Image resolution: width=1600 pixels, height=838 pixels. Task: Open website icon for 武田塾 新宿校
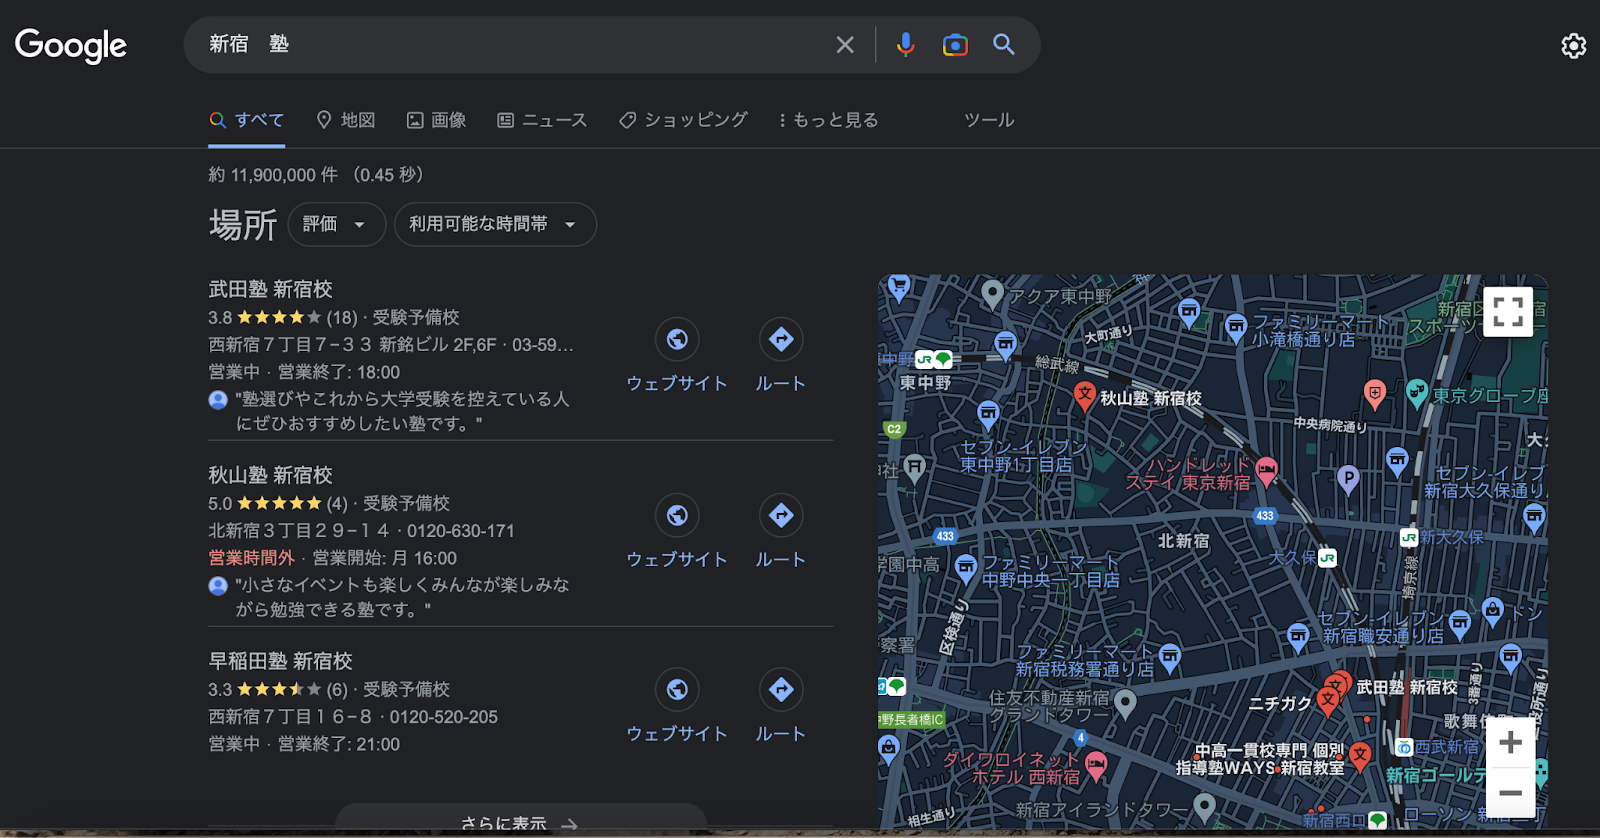click(x=677, y=340)
